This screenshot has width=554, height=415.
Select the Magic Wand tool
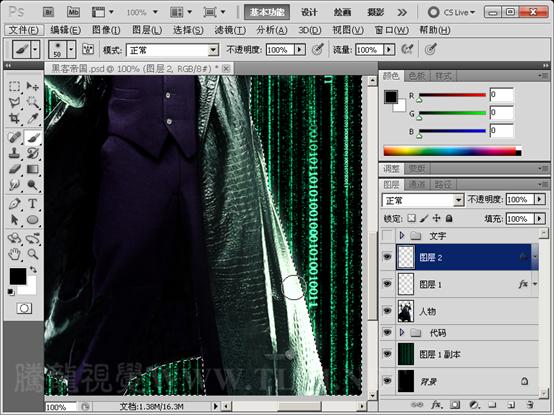point(33,102)
